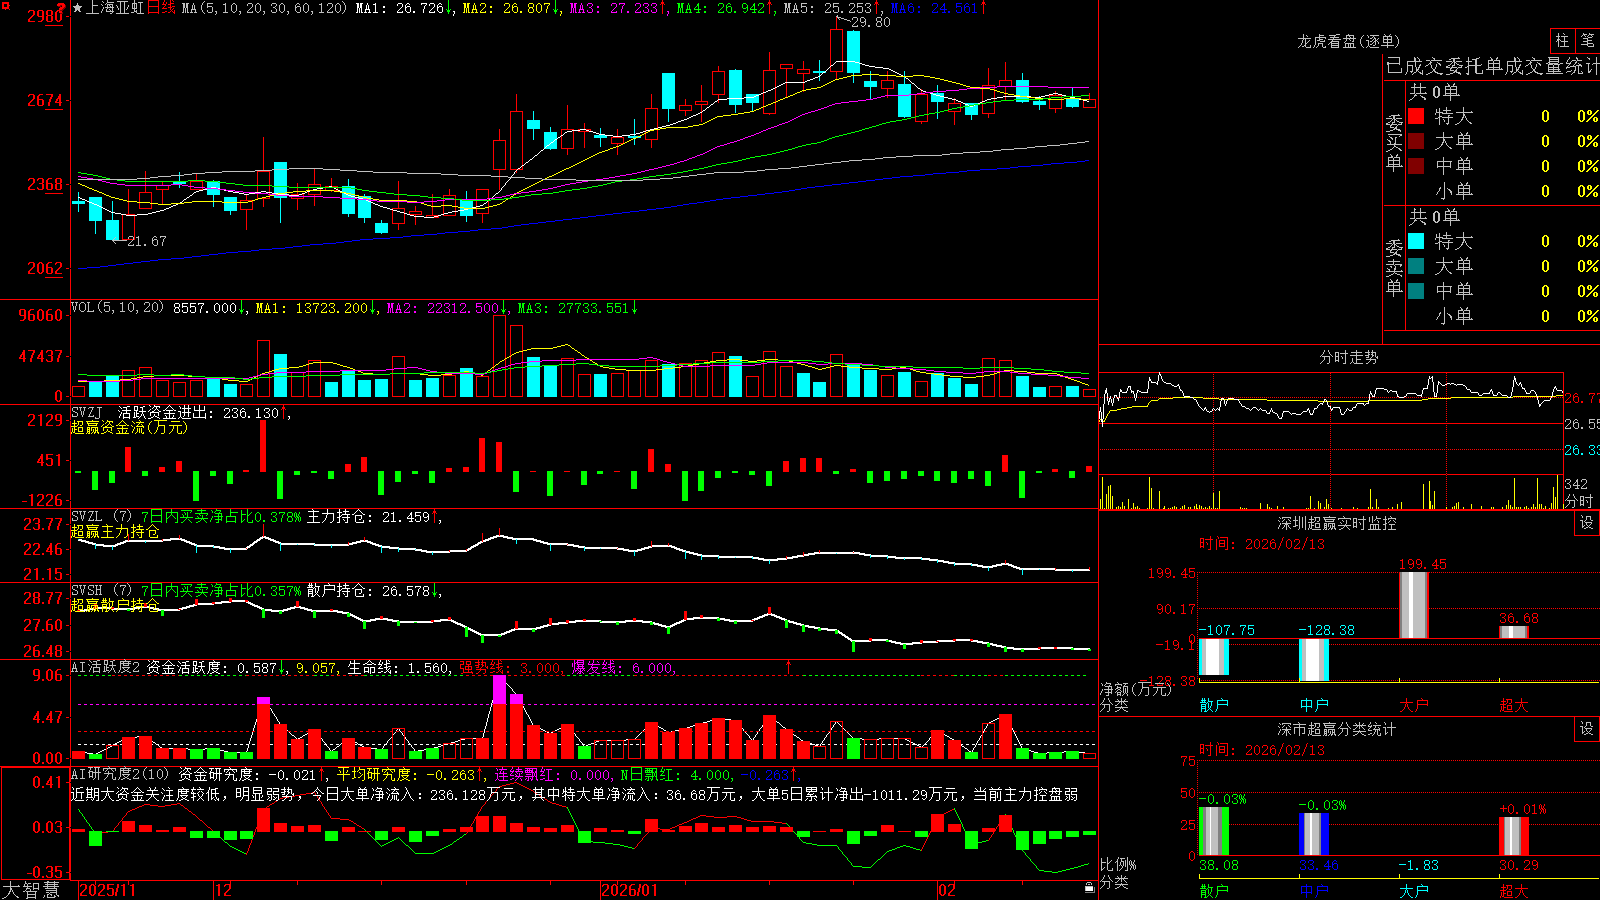Click the teal 大单 sell-order swatch
This screenshot has height=900, width=1600.
[1416, 266]
